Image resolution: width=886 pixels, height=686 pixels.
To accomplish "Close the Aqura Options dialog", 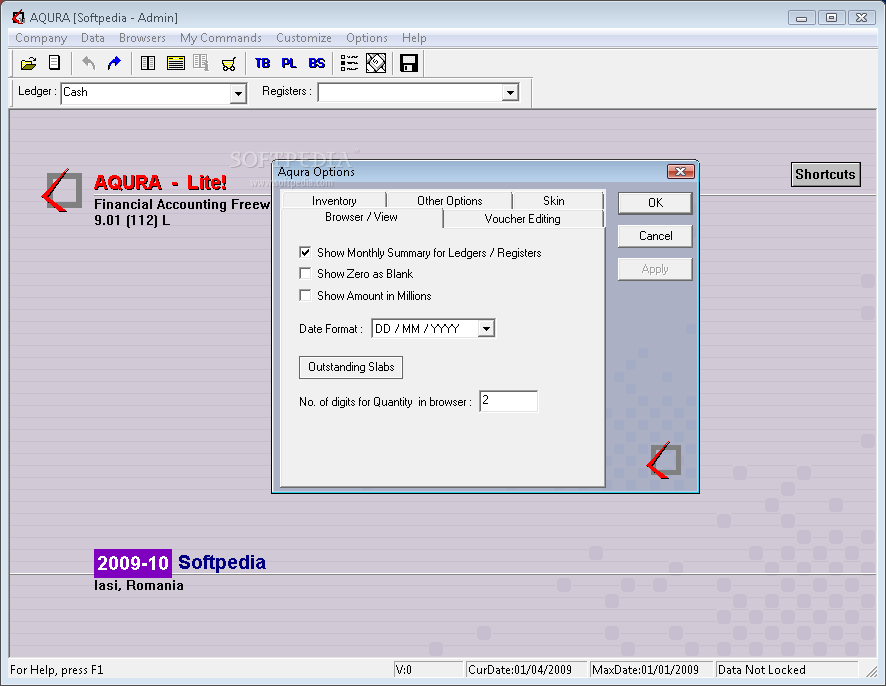I will click(680, 171).
